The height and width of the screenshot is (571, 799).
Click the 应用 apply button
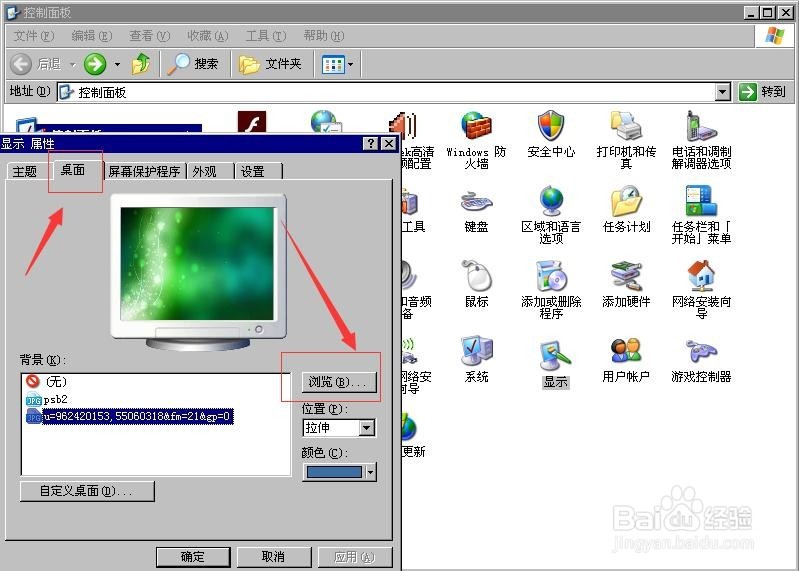(x=355, y=557)
